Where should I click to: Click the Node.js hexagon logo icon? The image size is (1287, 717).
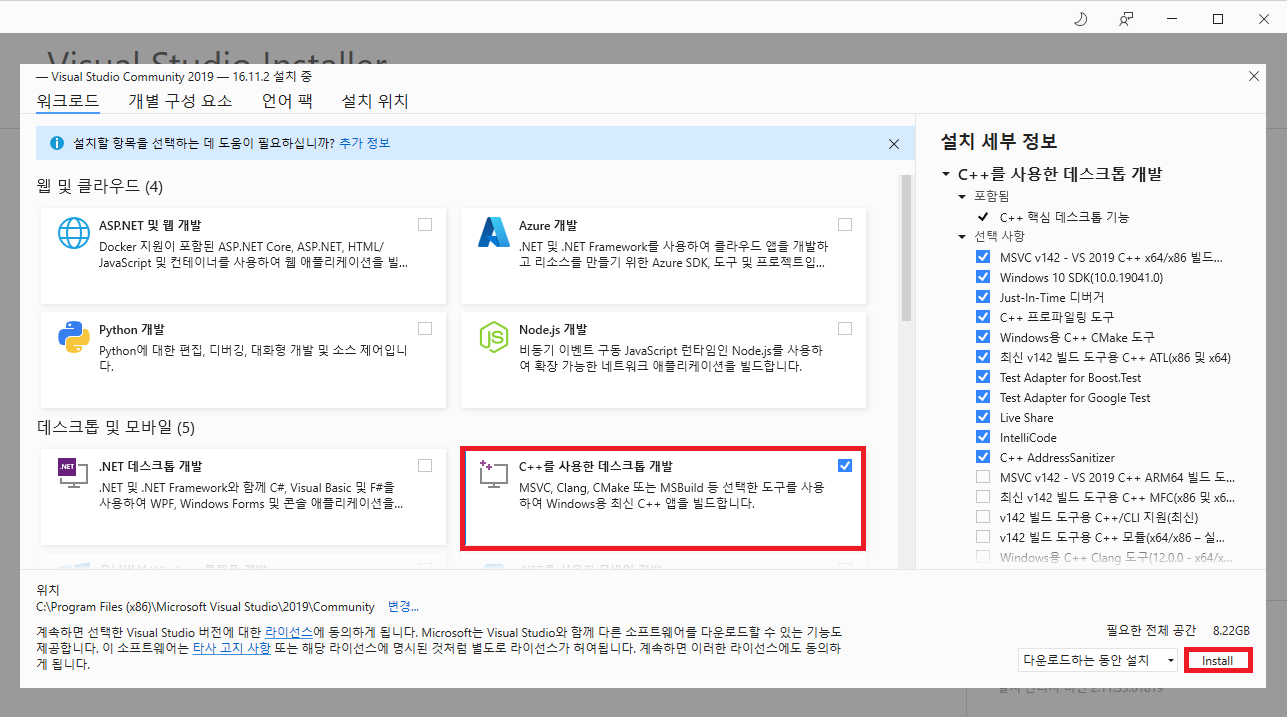pos(494,337)
